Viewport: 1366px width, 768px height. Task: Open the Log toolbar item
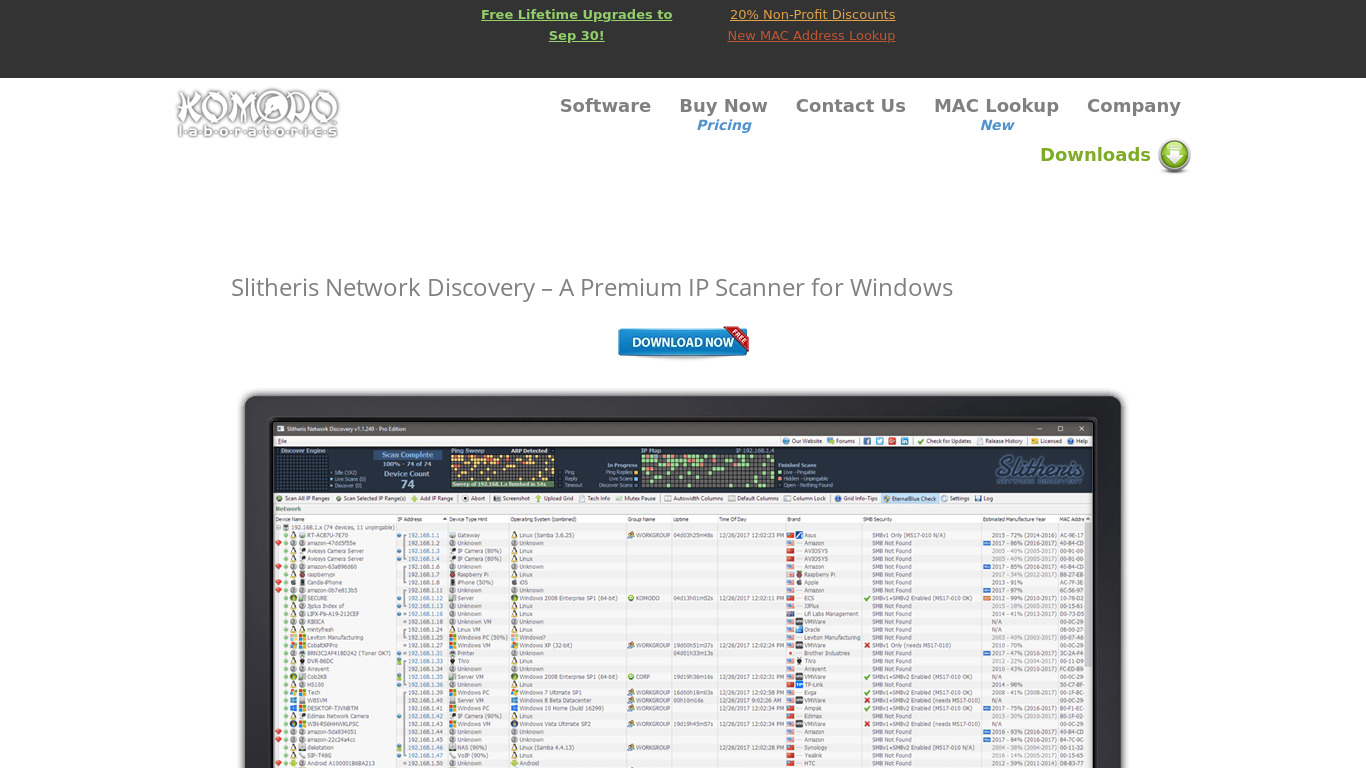click(985, 498)
